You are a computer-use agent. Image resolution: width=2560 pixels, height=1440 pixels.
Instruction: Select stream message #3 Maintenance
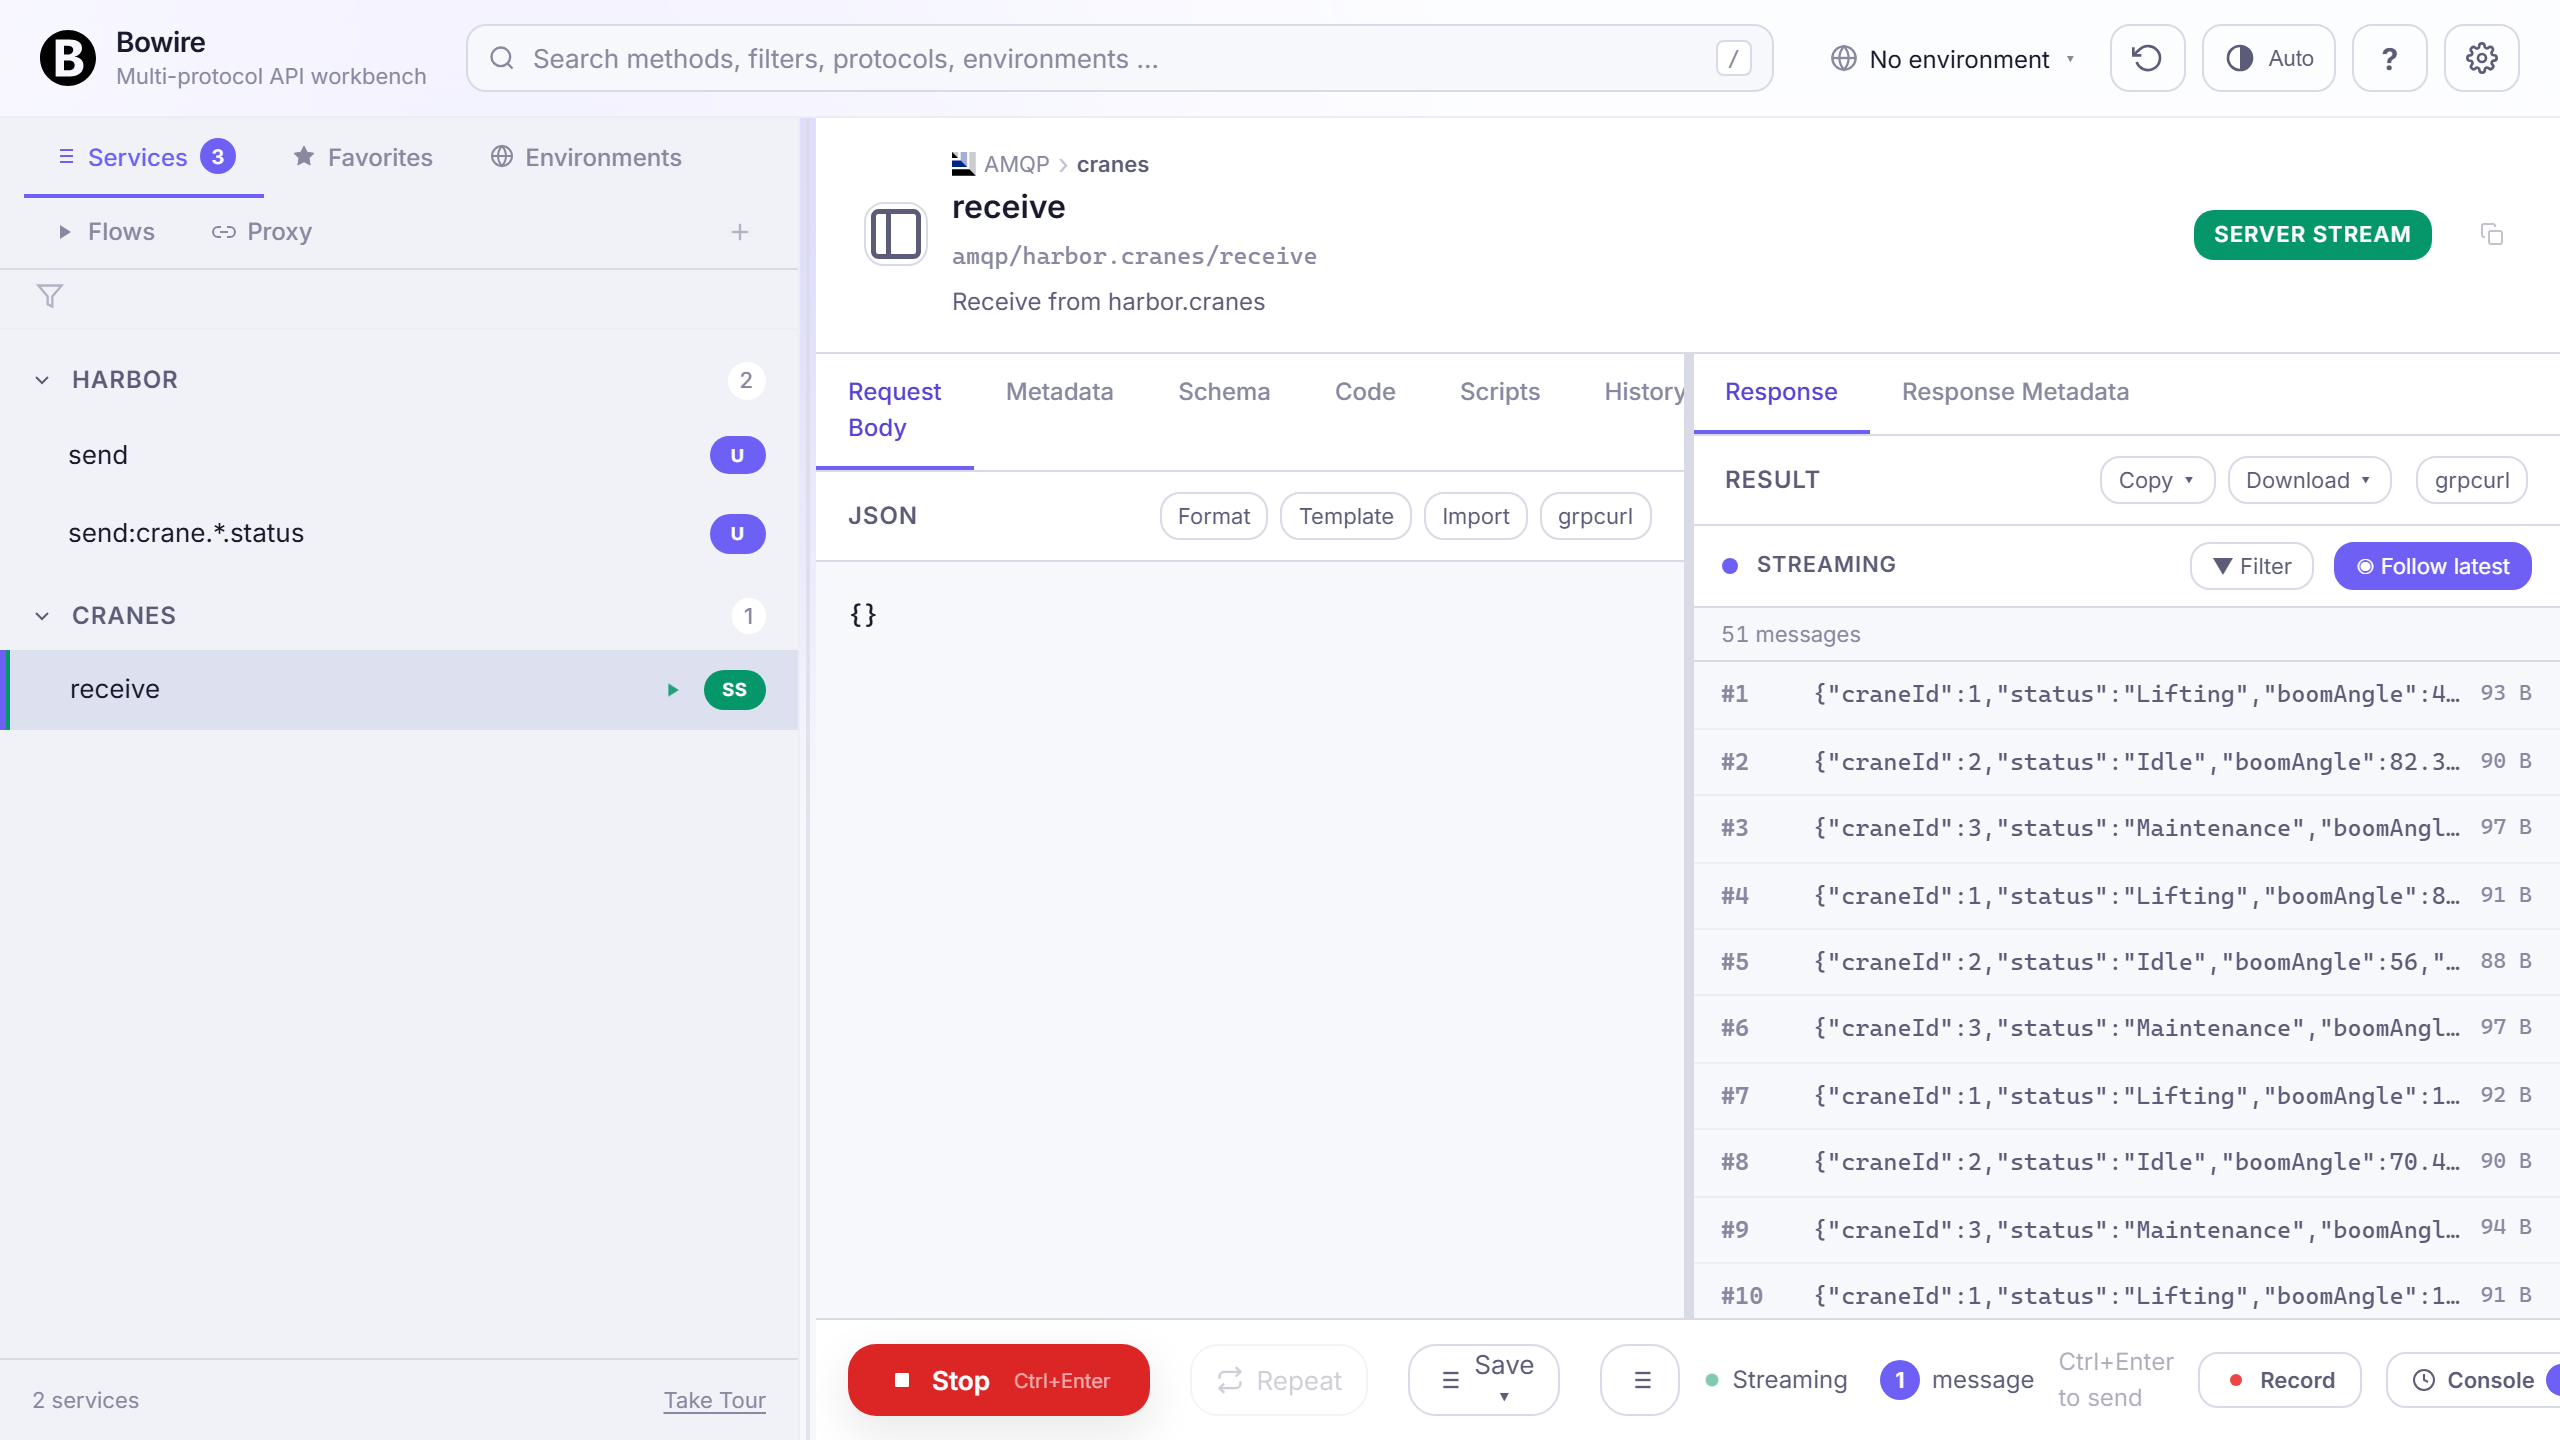(x=2126, y=828)
